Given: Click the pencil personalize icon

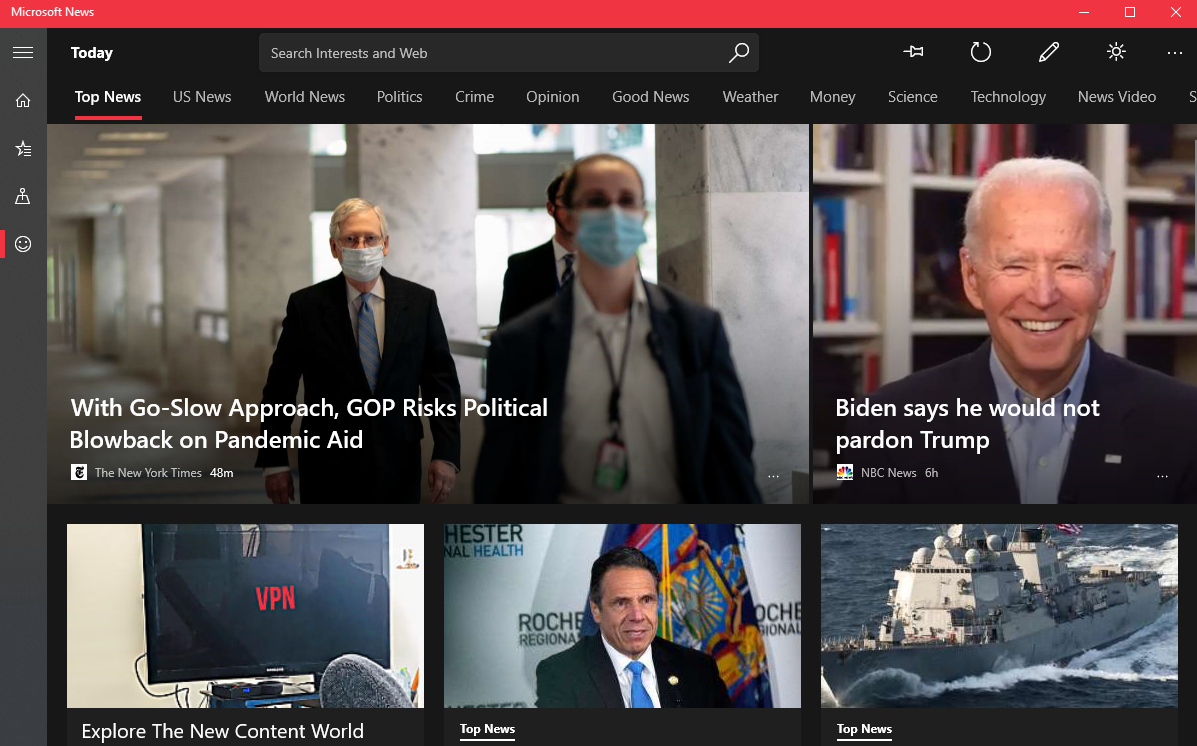Looking at the screenshot, I should tap(1048, 53).
